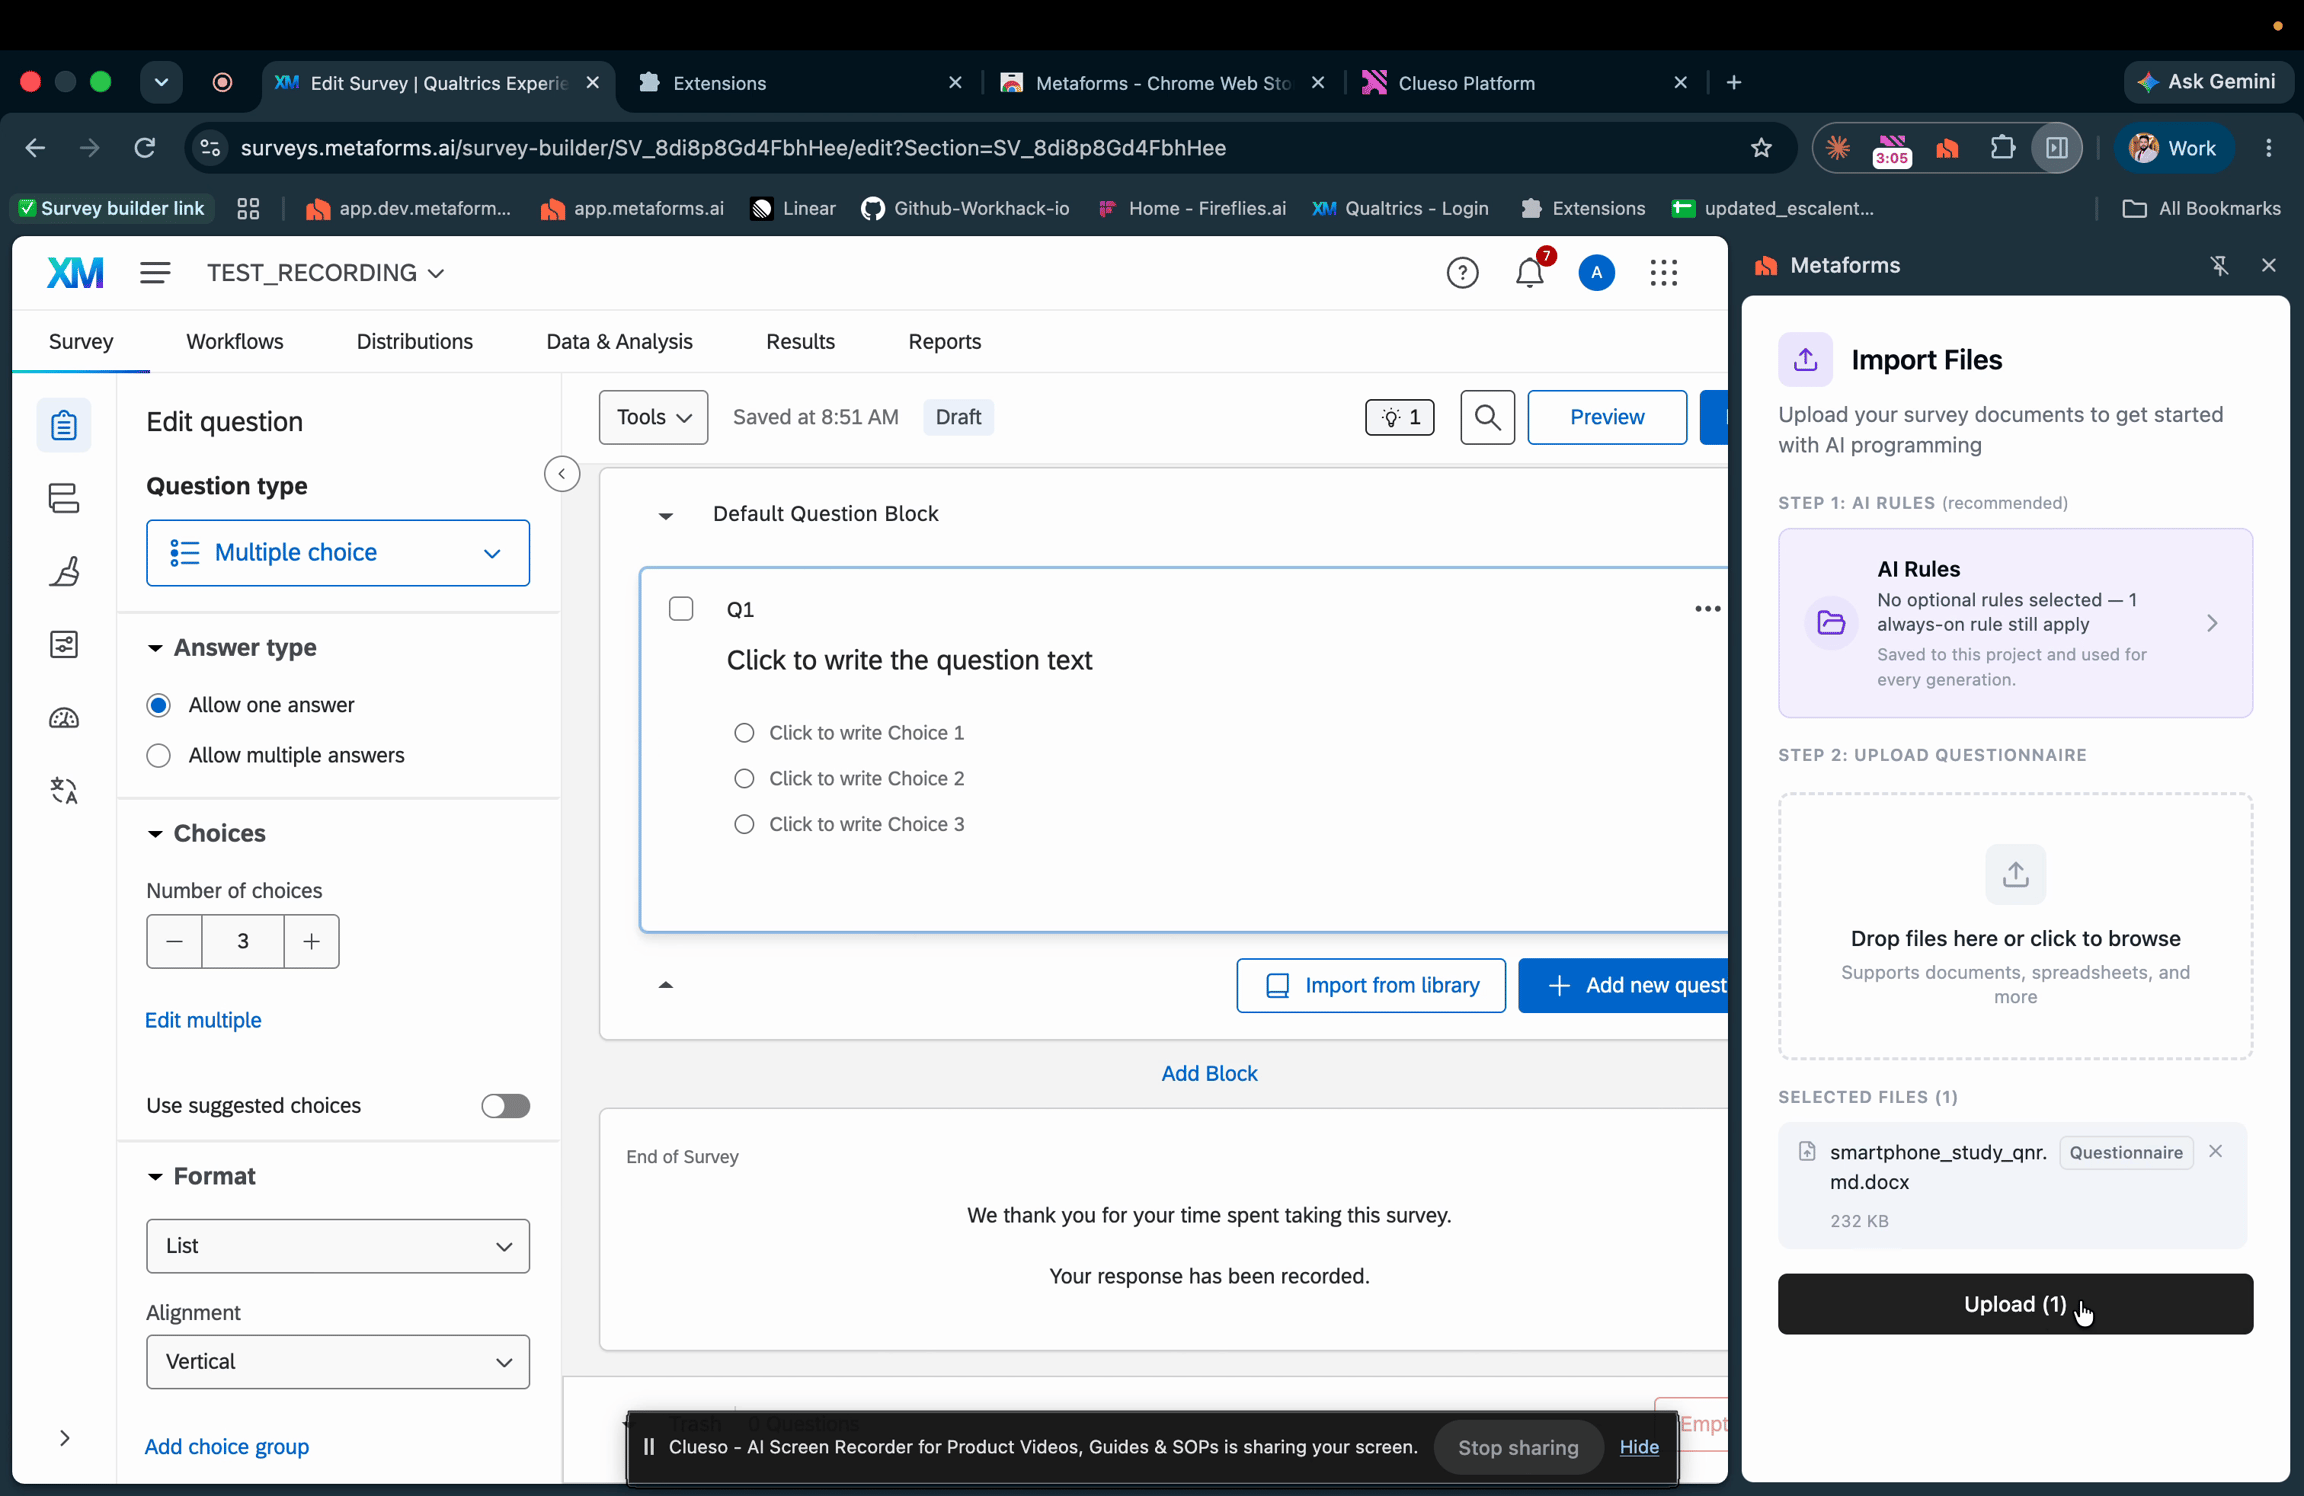Switch to the Reports tab
The image size is (2304, 1496).
944,342
